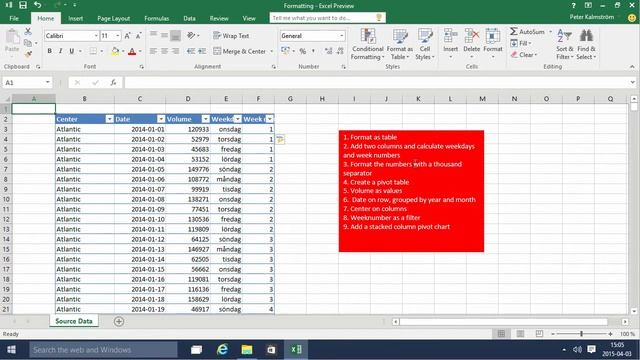Click the Peter Kalmström account name
Image resolution: width=640 pixels, height=360 pixels.
(591, 18)
